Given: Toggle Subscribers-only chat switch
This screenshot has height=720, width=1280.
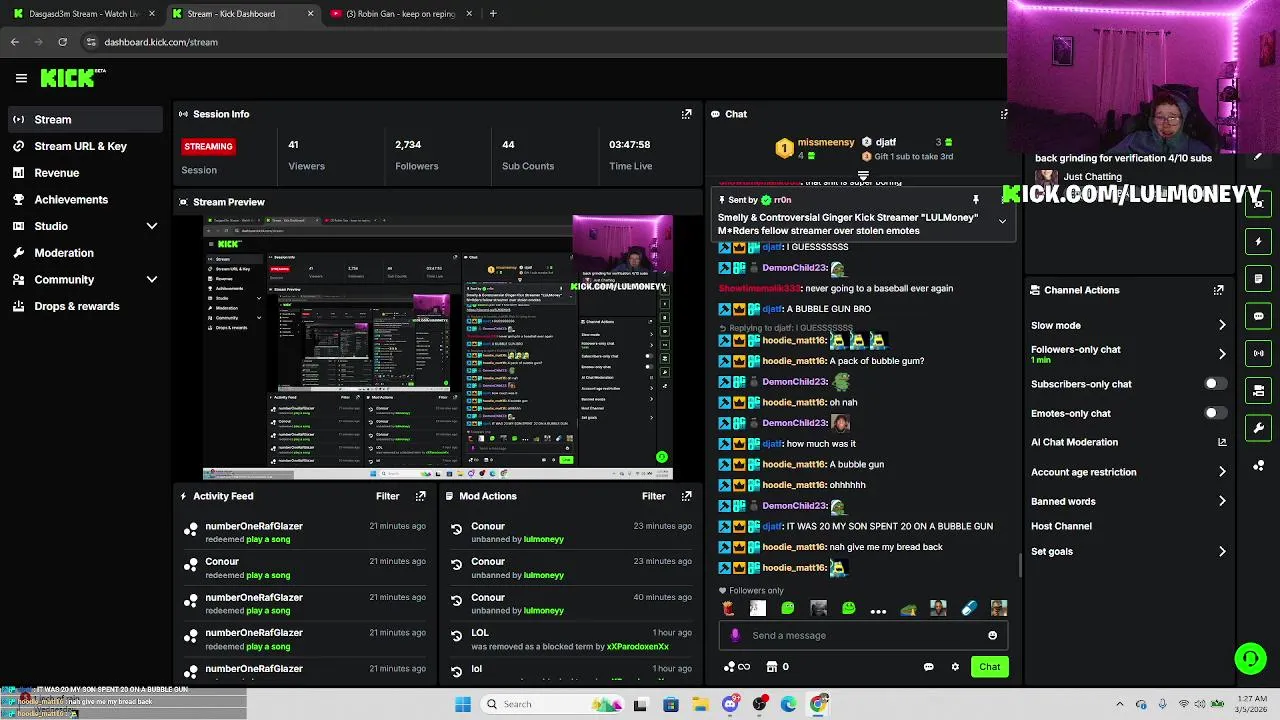Looking at the screenshot, I should coord(1214,384).
